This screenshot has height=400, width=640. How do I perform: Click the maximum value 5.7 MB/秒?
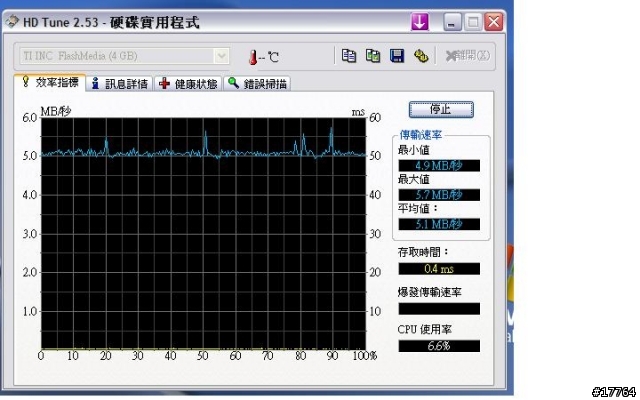point(439,195)
